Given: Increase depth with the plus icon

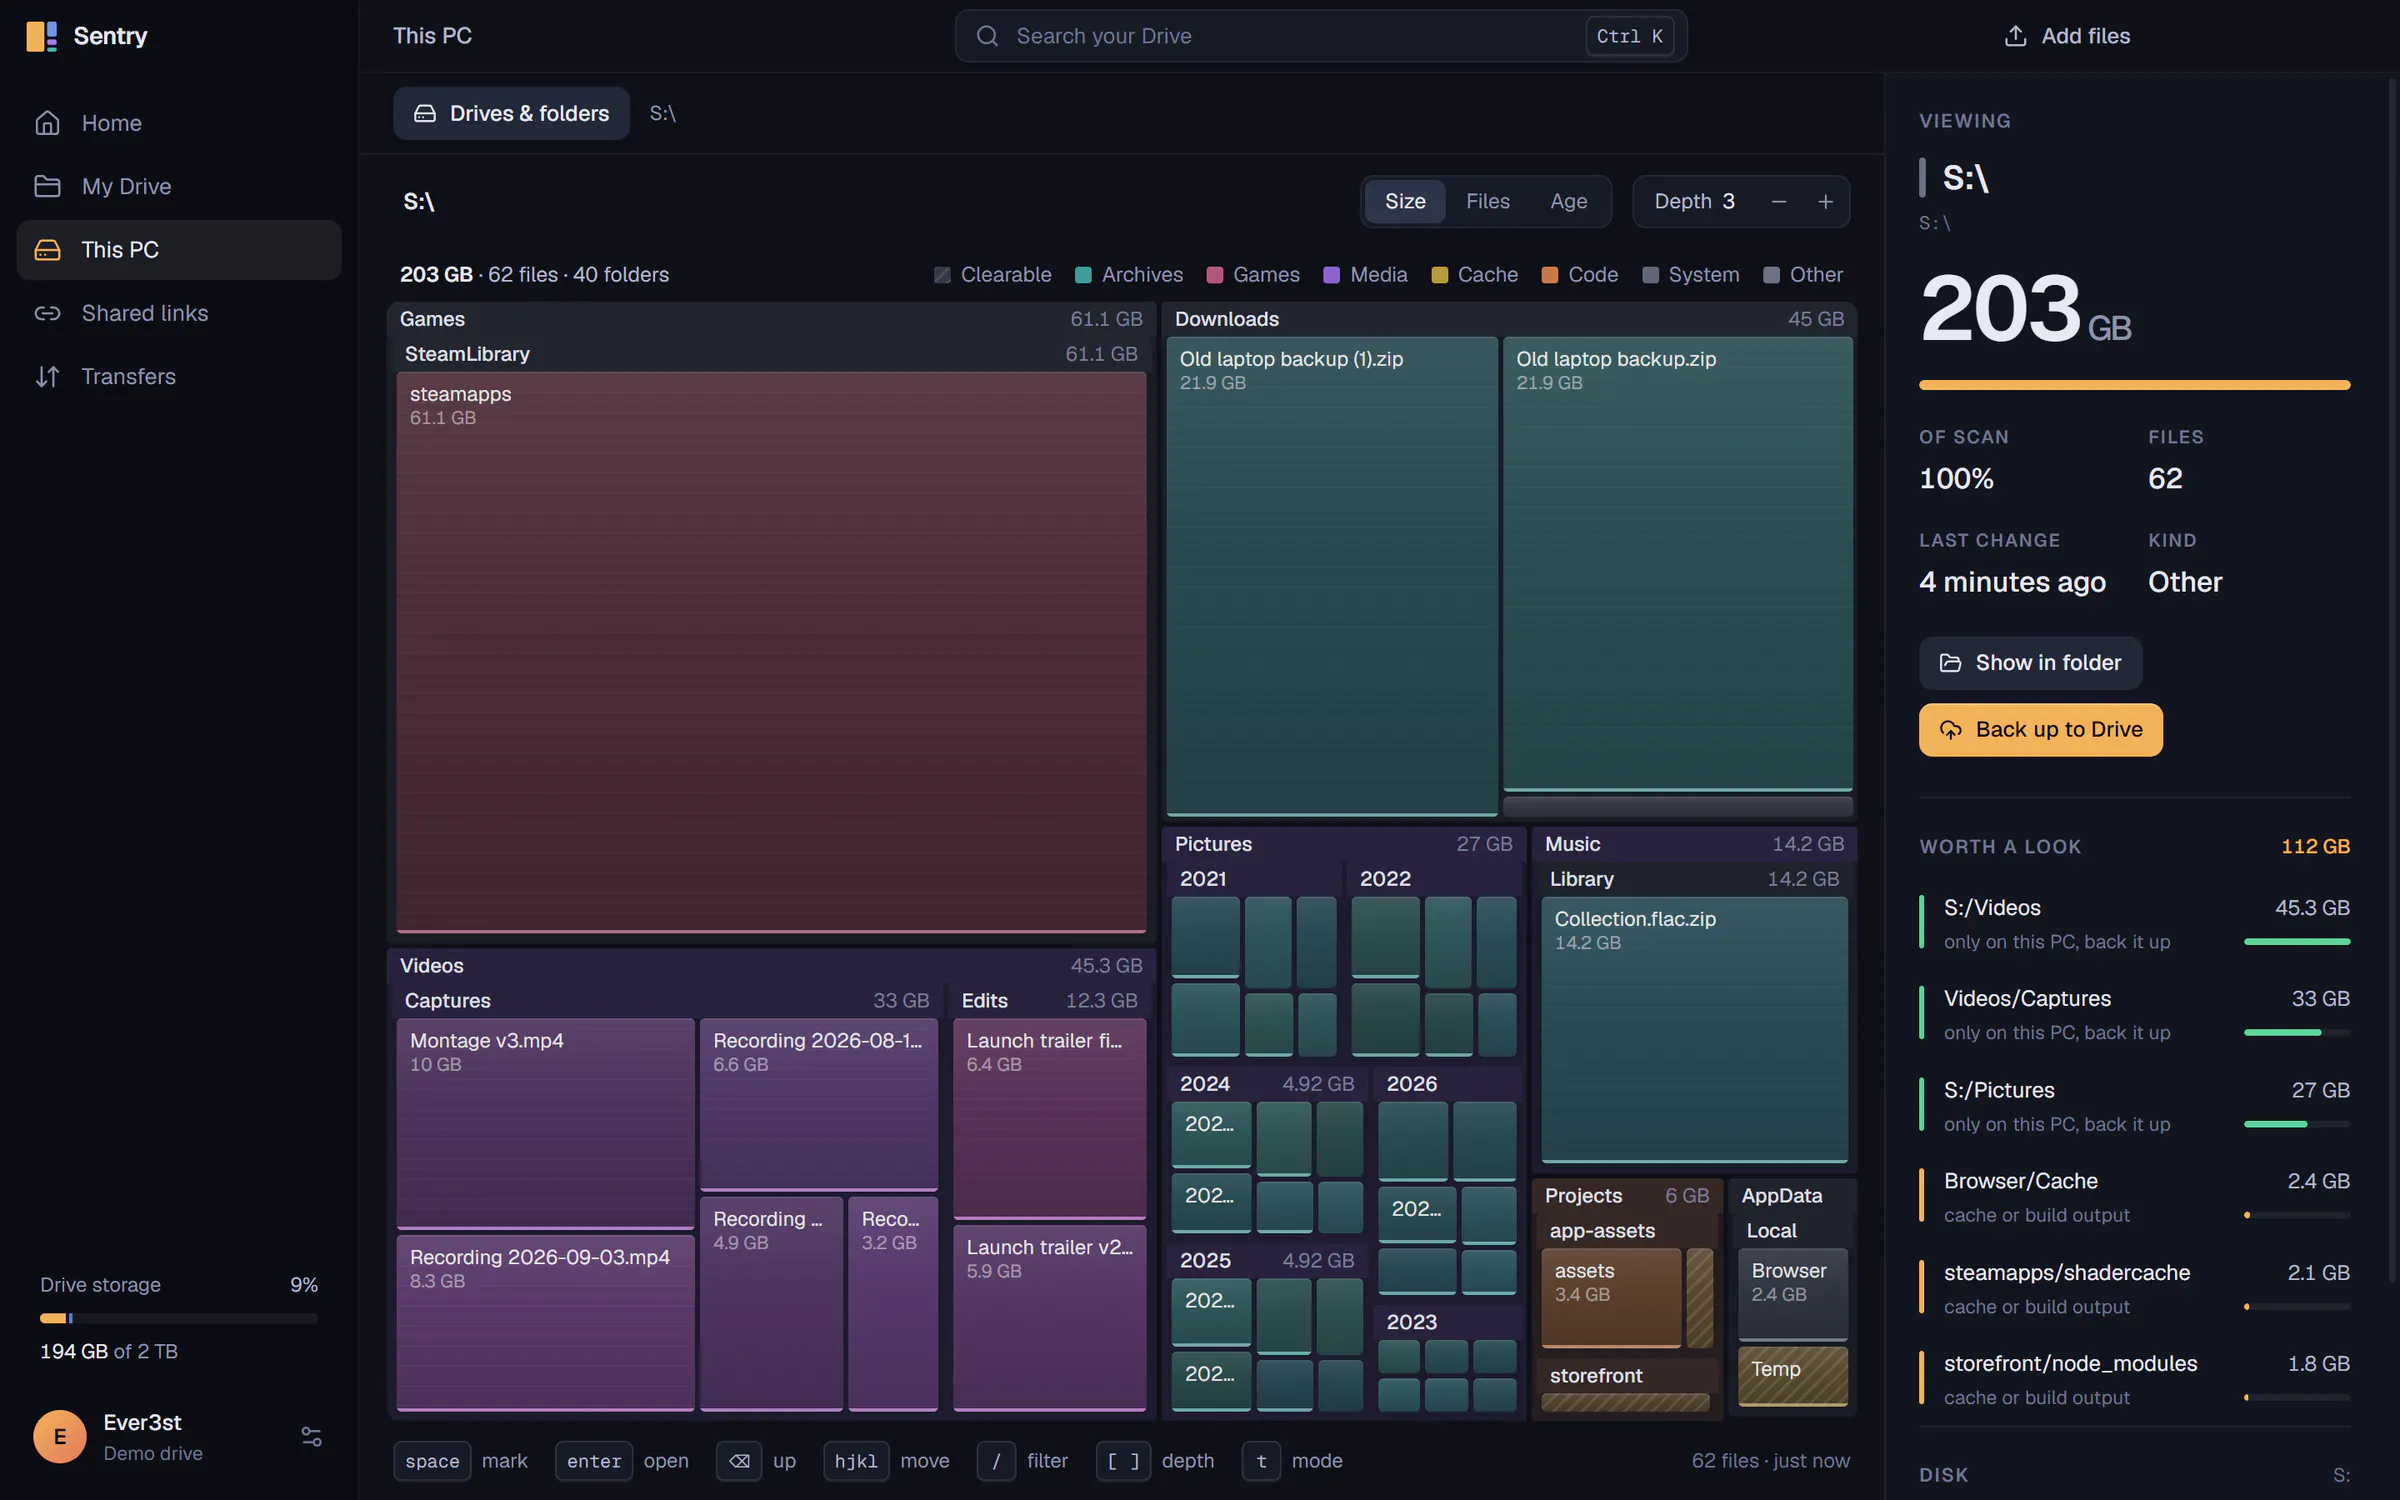Looking at the screenshot, I should click(1825, 202).
